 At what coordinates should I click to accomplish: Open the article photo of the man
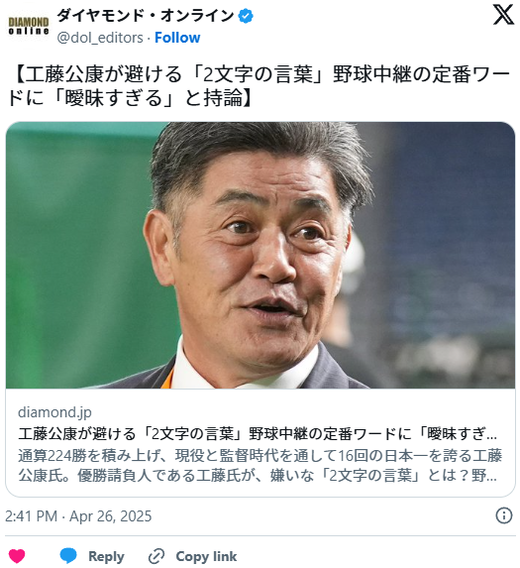click(260, 255)
